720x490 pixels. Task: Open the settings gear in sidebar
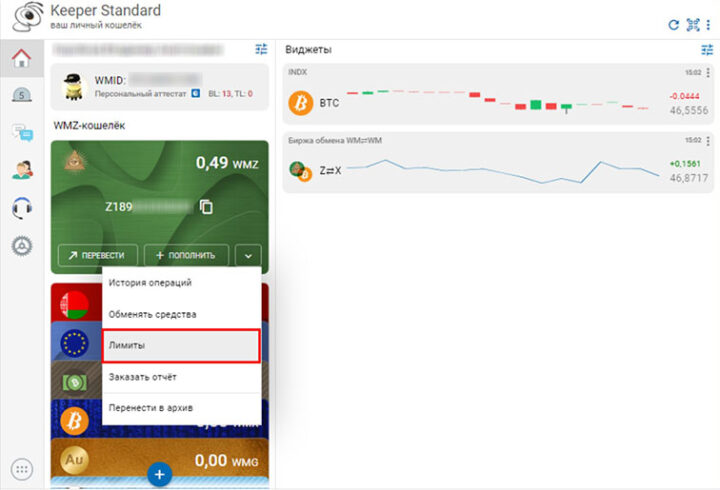pyautogui.click(x=22, y=246)
